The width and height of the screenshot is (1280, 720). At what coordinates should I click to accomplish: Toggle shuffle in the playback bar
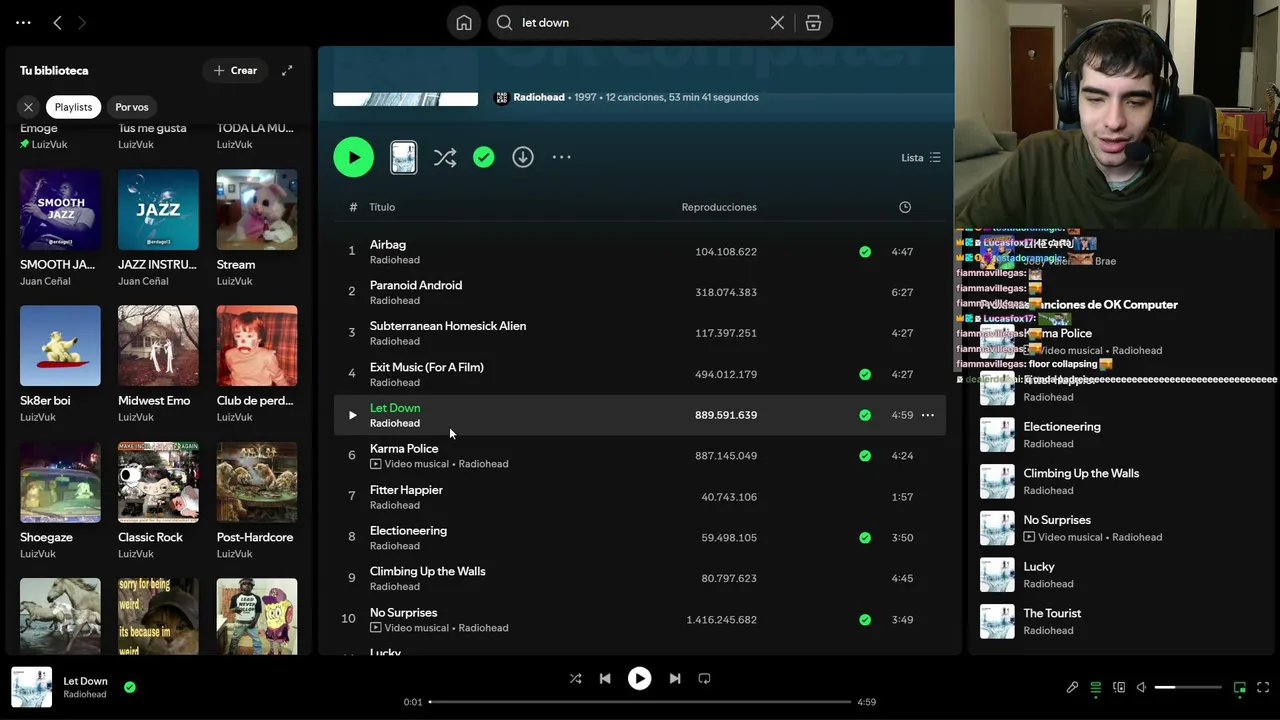click(x=575, y=678)
